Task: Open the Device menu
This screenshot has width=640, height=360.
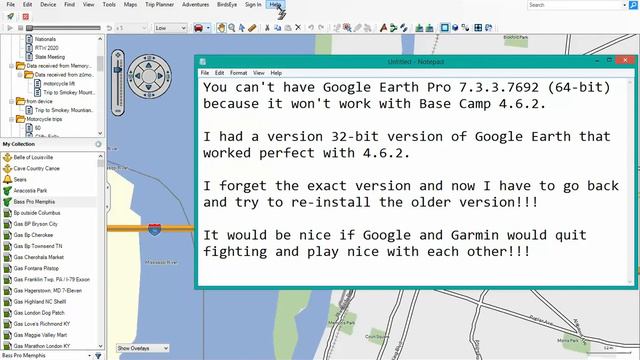Action: [48, 4]
